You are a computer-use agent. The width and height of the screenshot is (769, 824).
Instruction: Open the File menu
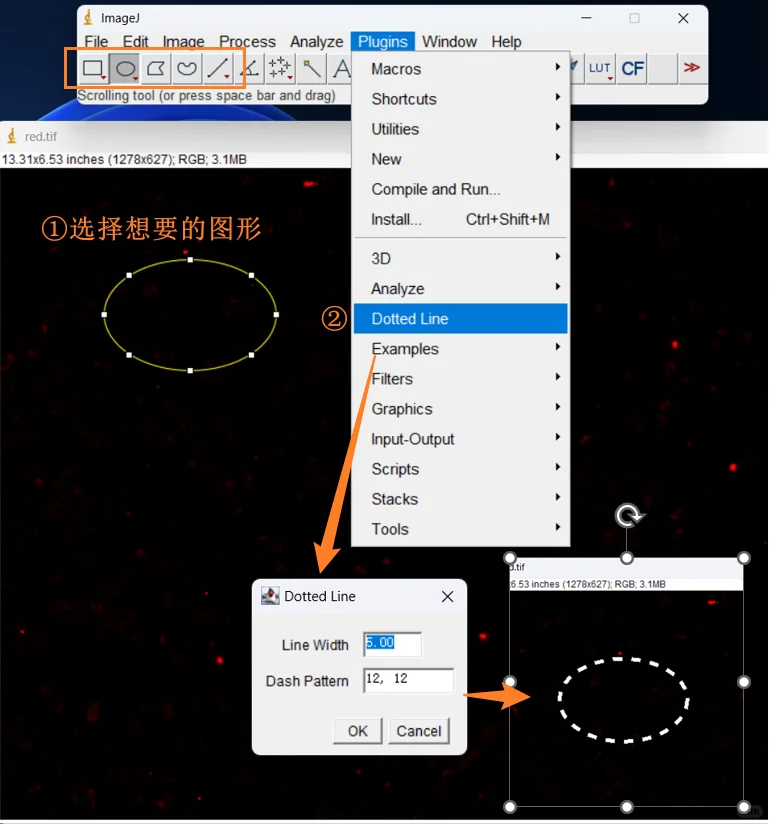pyautogui.click(x=96, y=42)
